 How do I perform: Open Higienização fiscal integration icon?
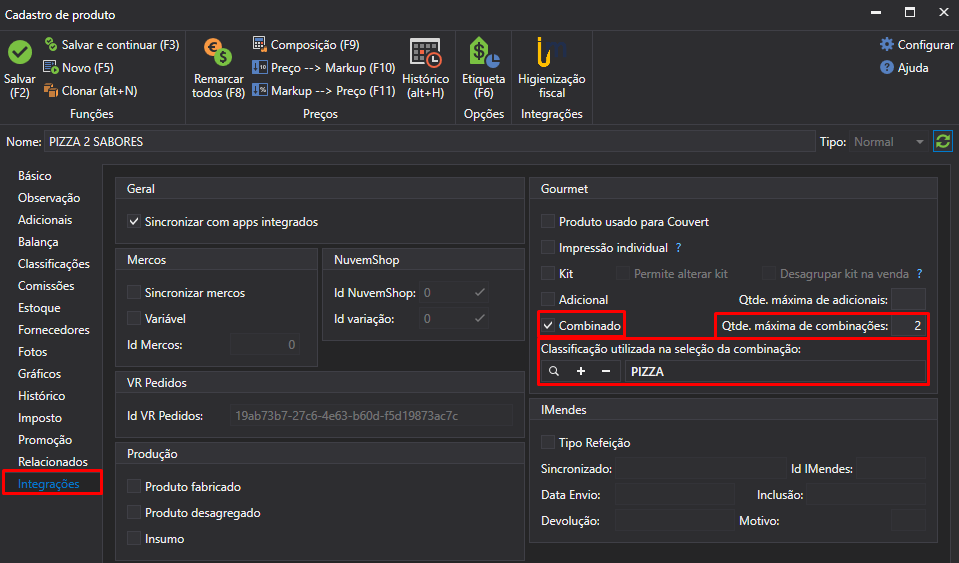point(551,53)
